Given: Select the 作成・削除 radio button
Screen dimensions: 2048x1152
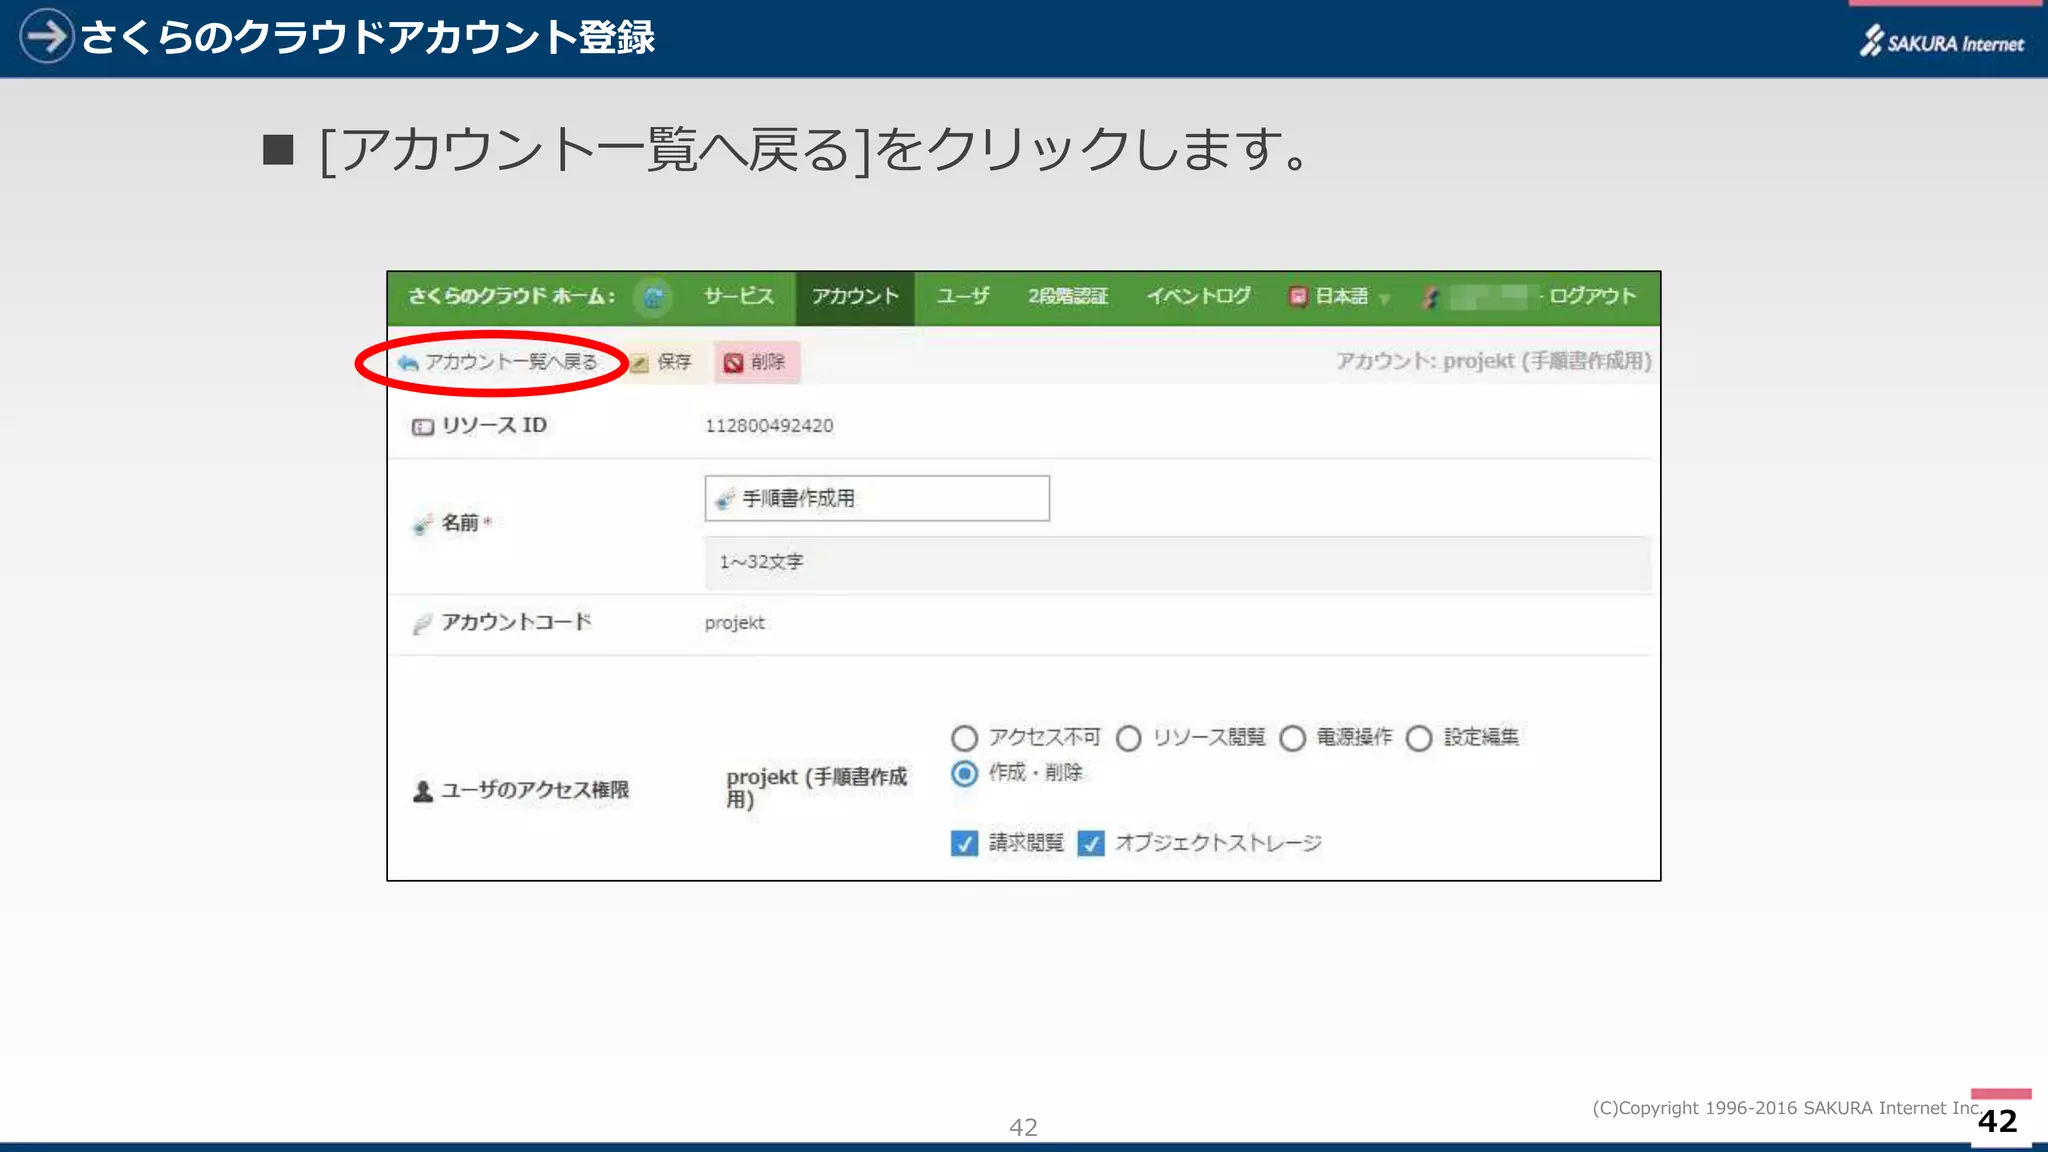Looking at the screenshot, I should click(x=964, y=773).
